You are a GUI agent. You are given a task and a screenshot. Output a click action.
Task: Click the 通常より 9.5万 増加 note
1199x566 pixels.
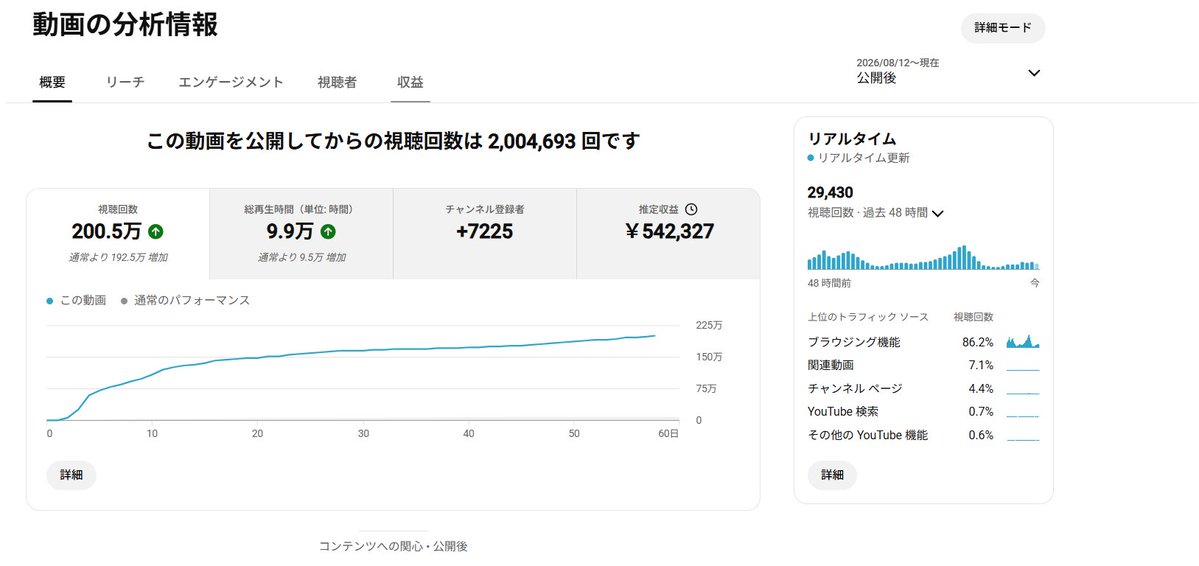click(x=301, y=258)
